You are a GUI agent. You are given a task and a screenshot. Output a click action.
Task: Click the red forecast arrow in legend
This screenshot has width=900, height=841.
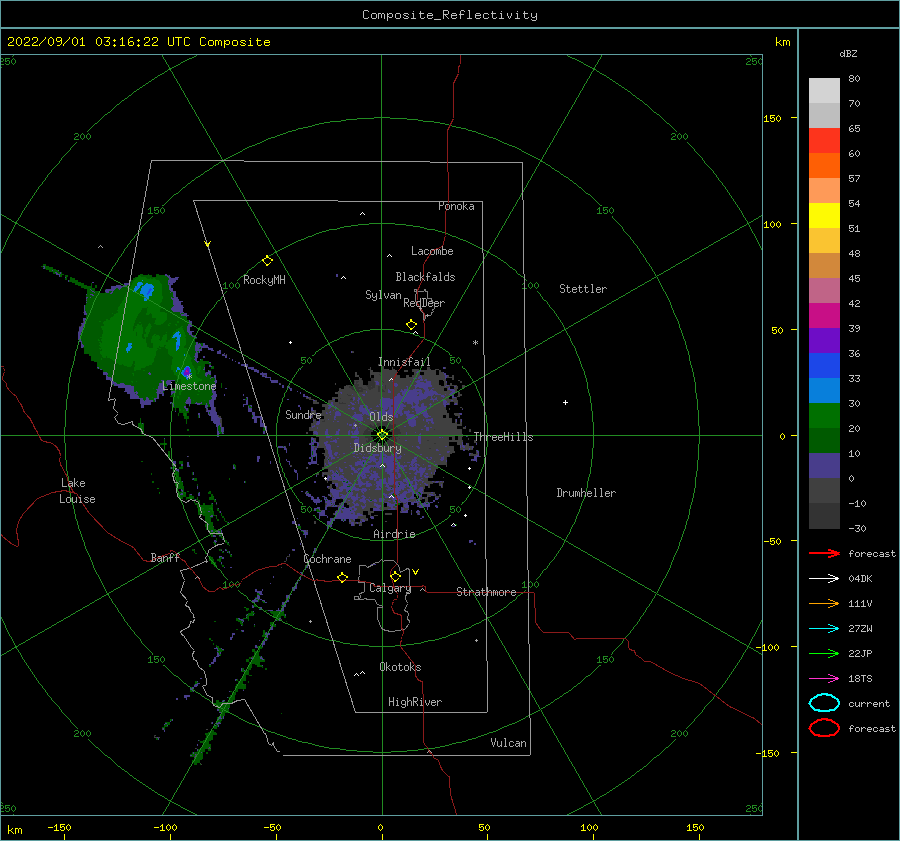824,553
